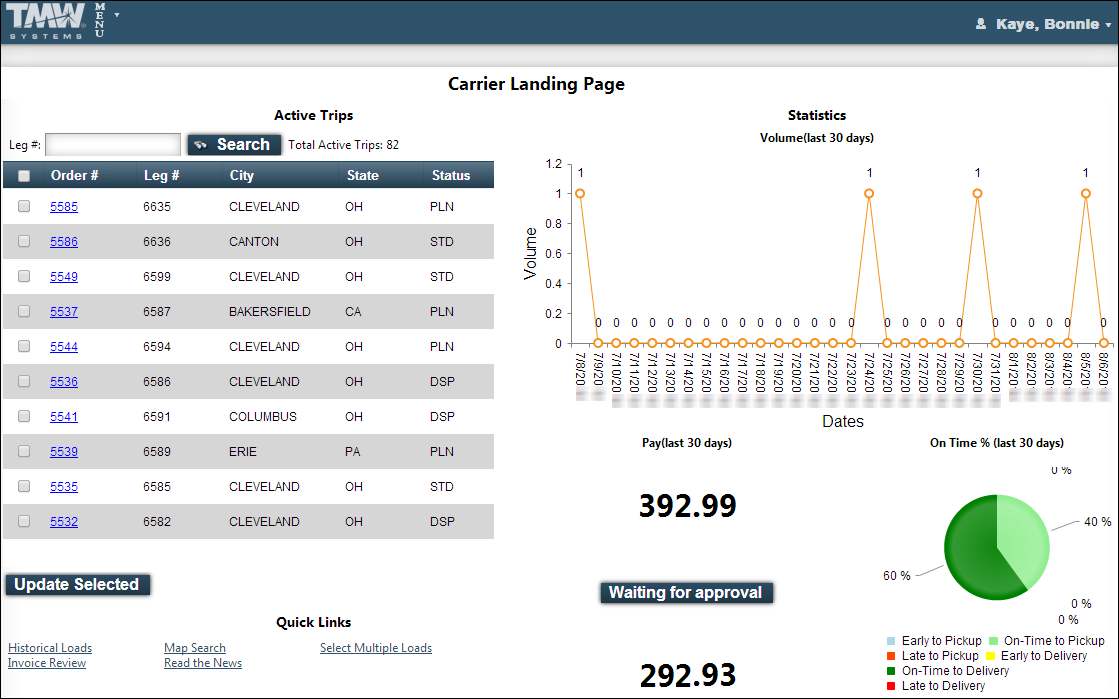Click the COLUMBUS city cell
The height and width of the screenshot is (699, 1119).
pos(263,416)
